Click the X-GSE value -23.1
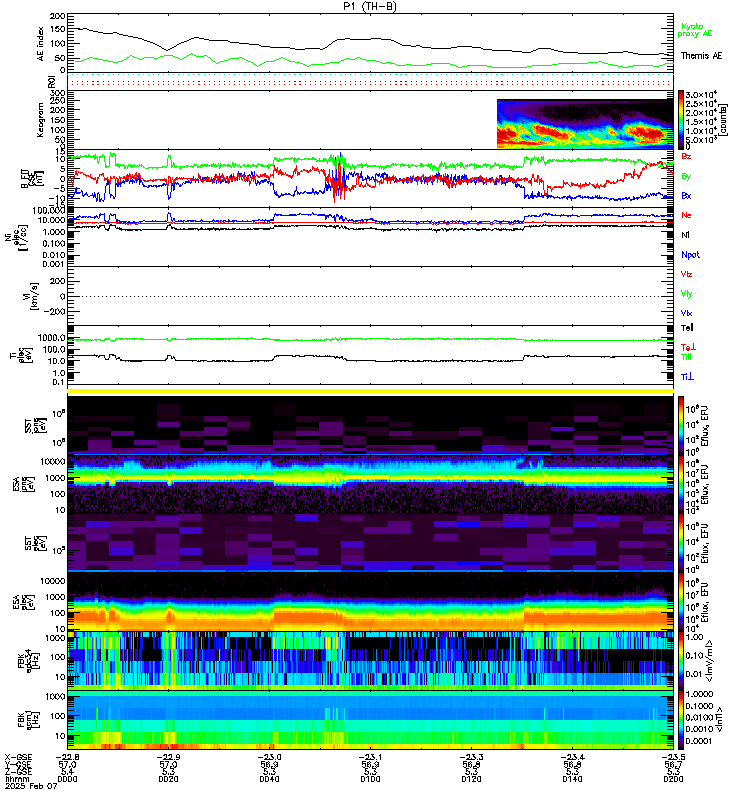 pyautogui.click(x=370, y=757)
